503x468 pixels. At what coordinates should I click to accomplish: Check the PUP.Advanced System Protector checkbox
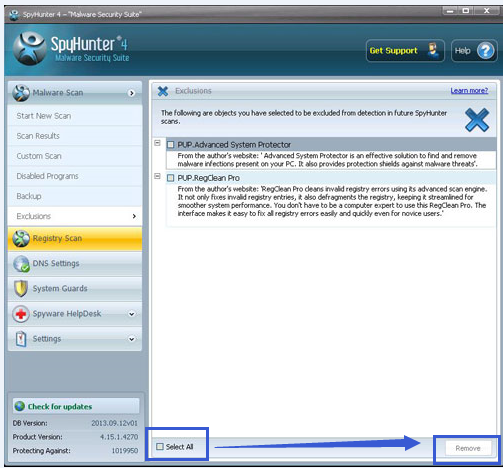pos(170,145)
